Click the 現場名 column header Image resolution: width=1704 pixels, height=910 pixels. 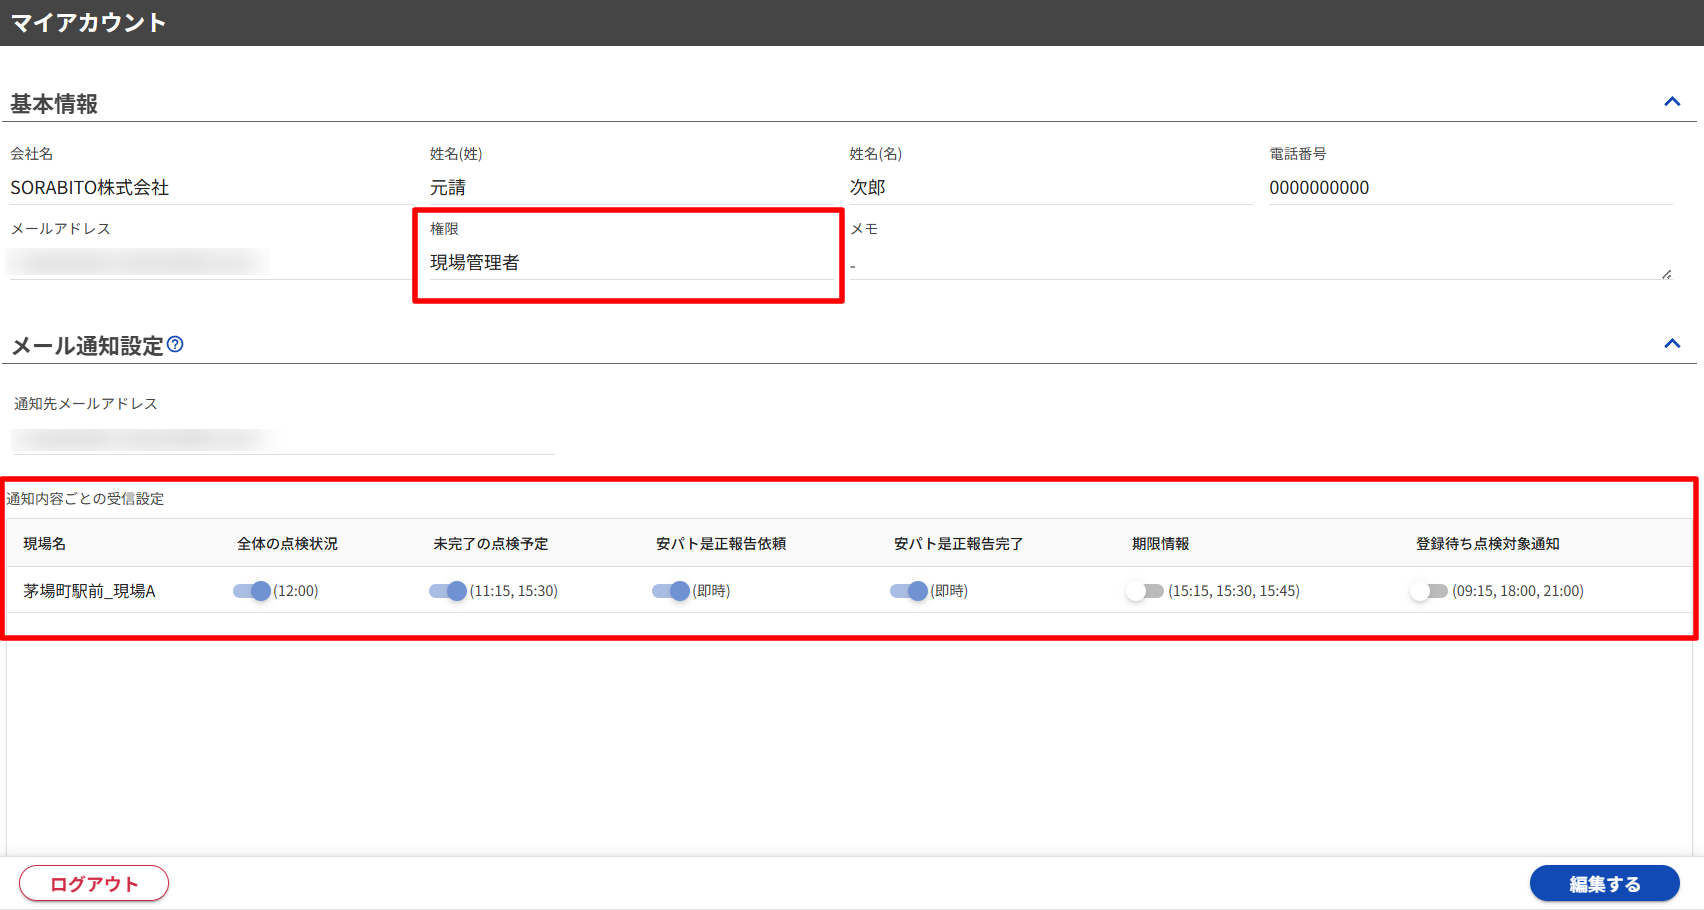[45, 544]
